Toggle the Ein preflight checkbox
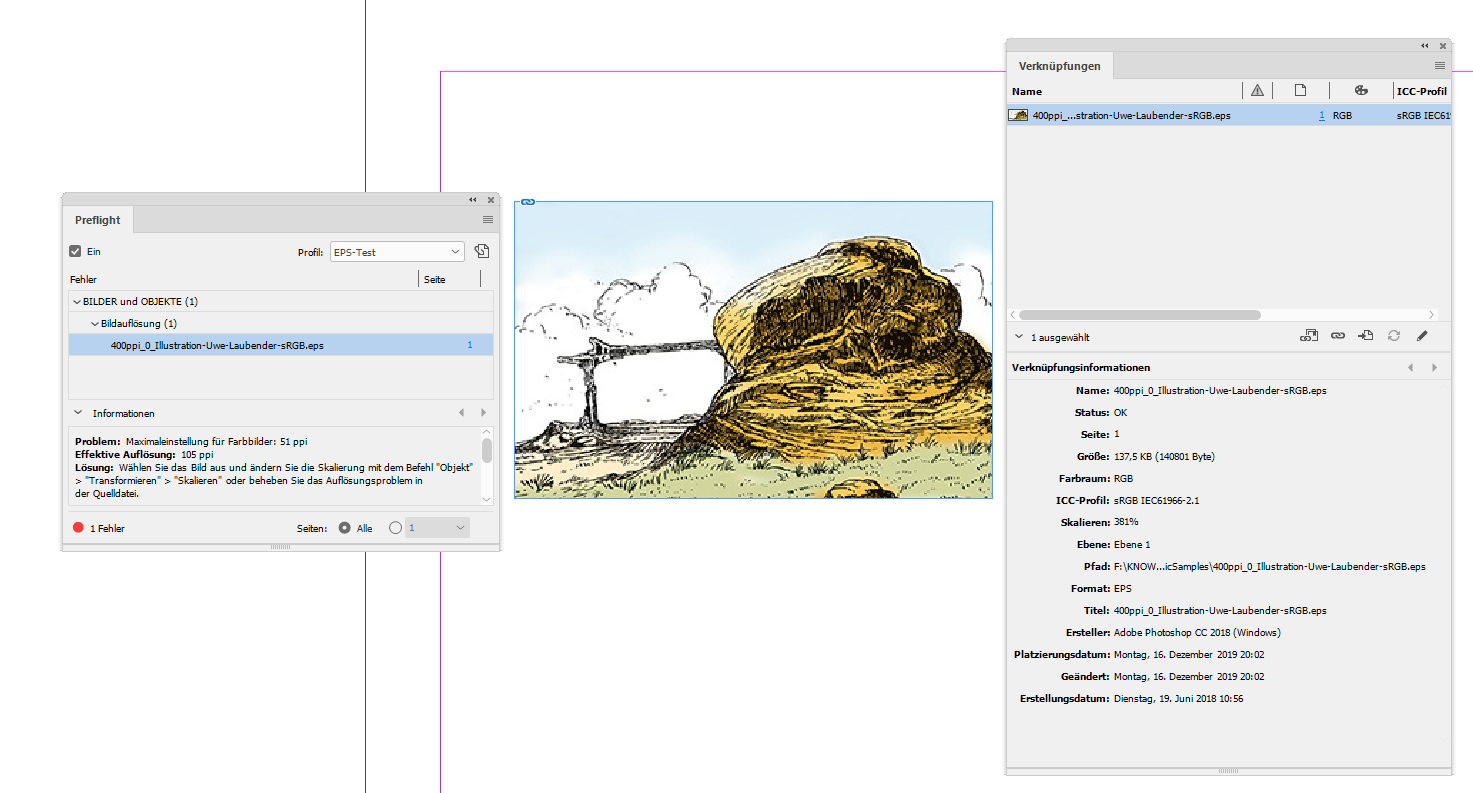 coord(75,252)
